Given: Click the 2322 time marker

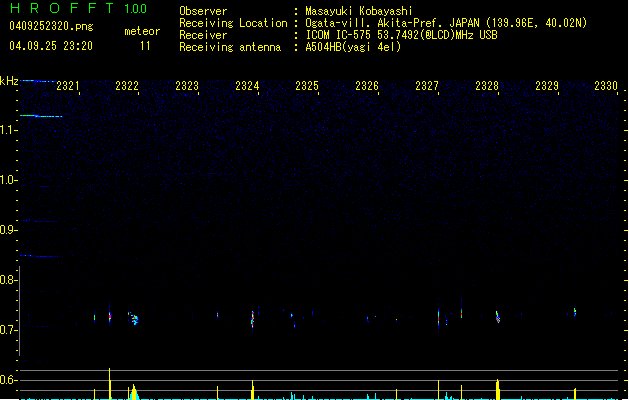Looking at the screenshot, I should (x=127, y=86).
